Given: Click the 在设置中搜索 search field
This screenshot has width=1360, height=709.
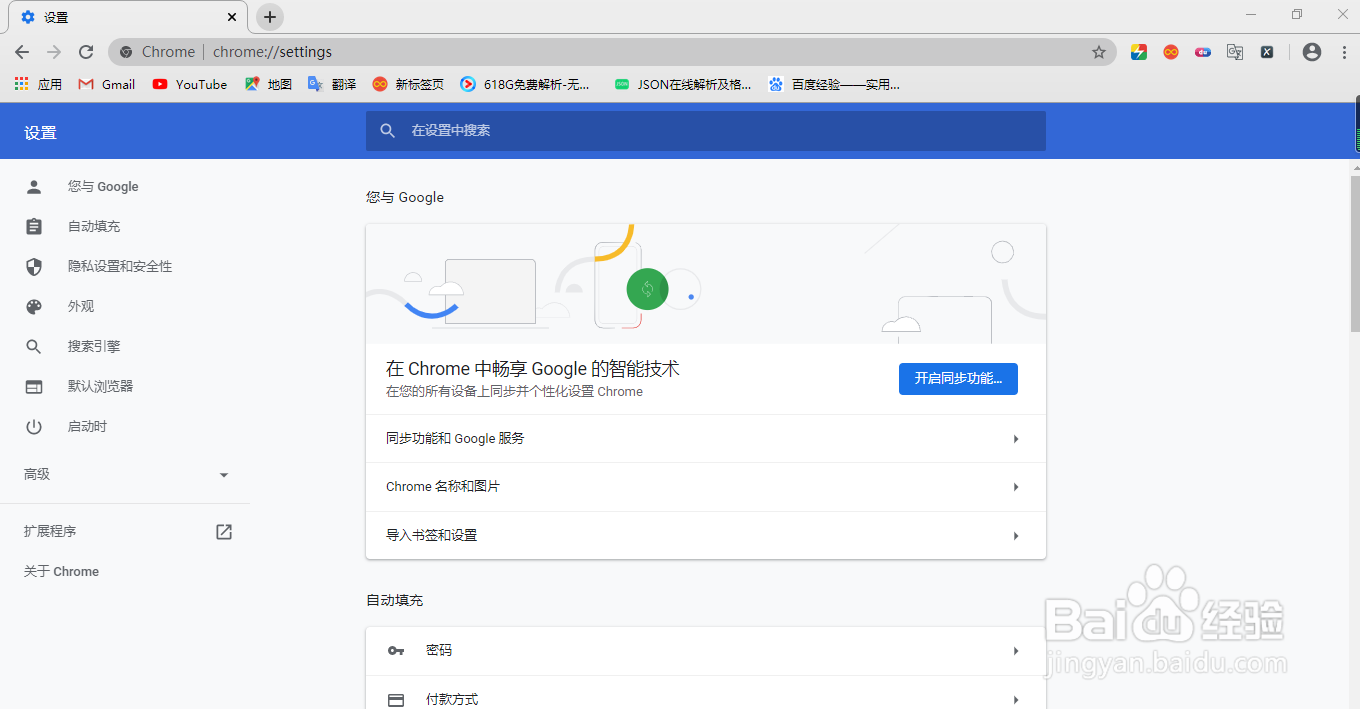Looking at the screenshot, I should 705,130.
